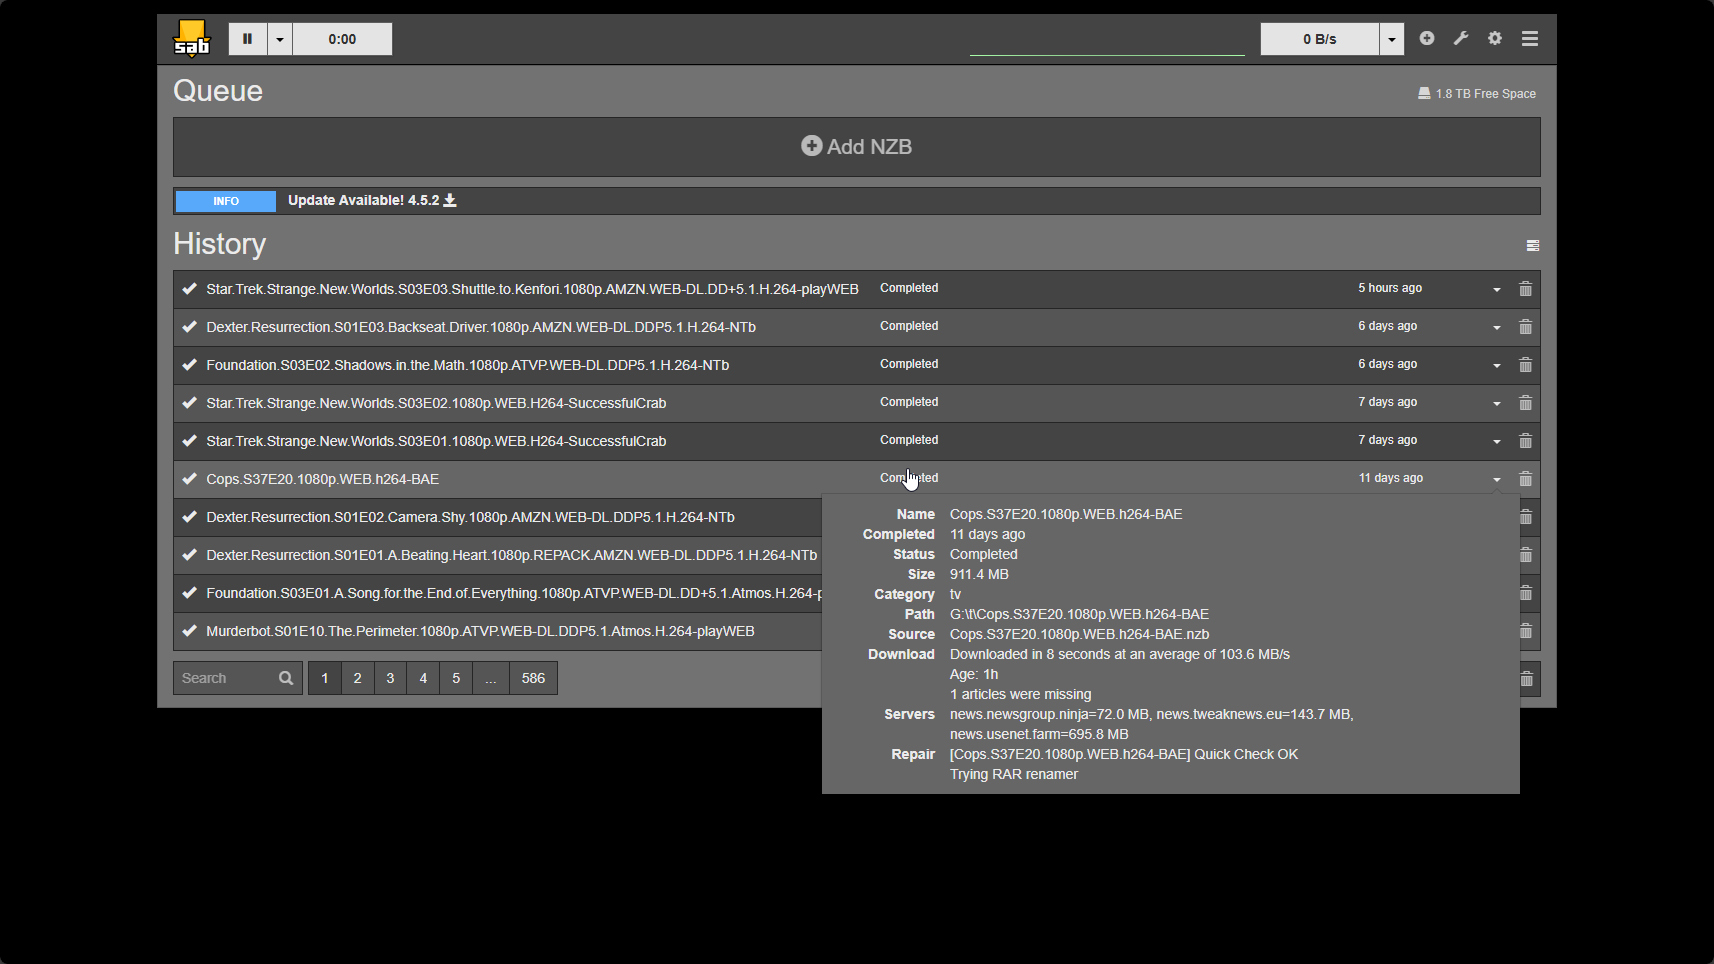The image size is (1714, 964).
Task: Click the Path value in details popup
Action: click(x=1079, y=614)
